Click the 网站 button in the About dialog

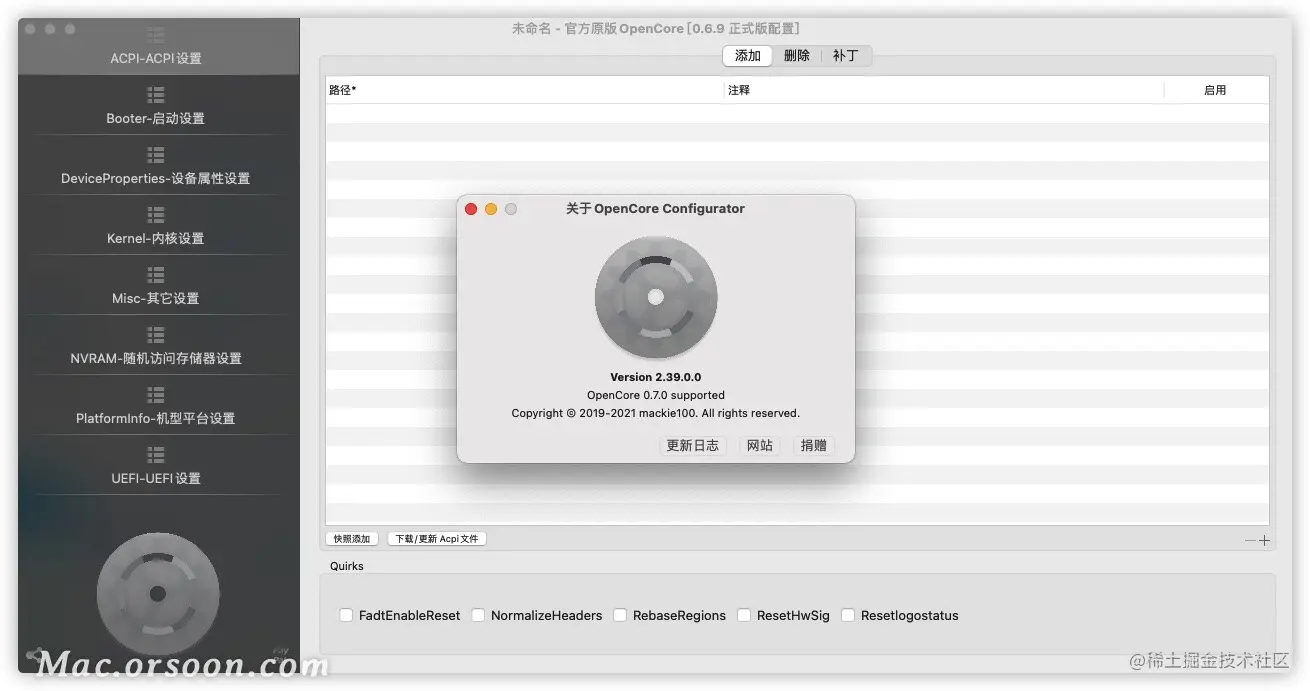pyautogui.click(x=760, y=445)
